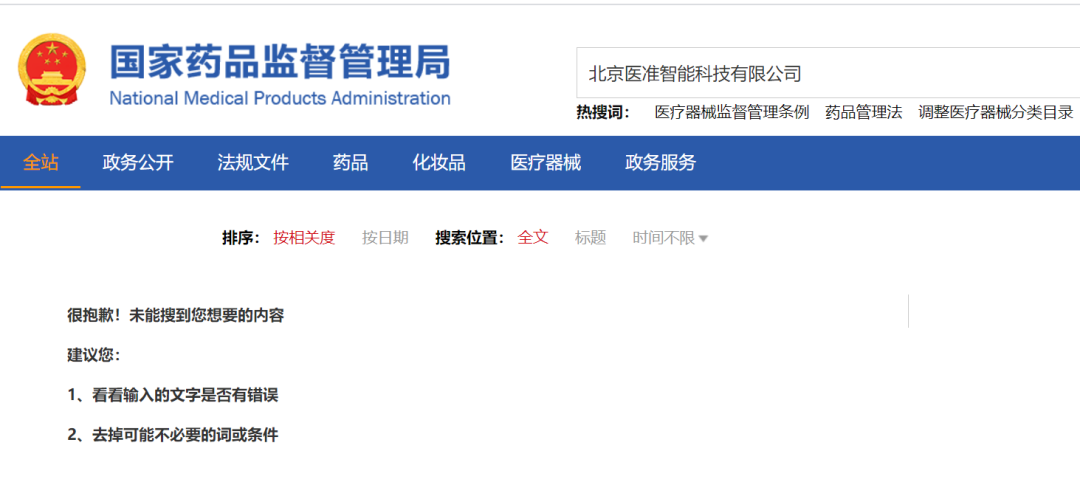
Task: Click the 热搜词 label
Action: pos(603,113)
